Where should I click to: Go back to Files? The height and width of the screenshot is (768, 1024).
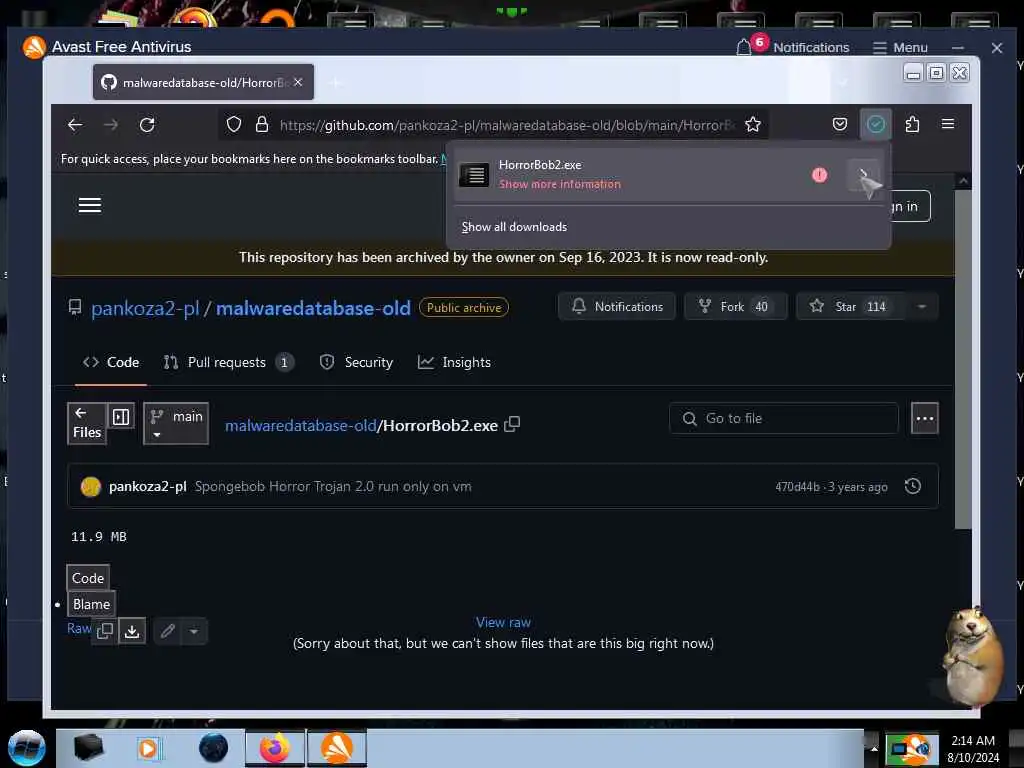(87, 423)
